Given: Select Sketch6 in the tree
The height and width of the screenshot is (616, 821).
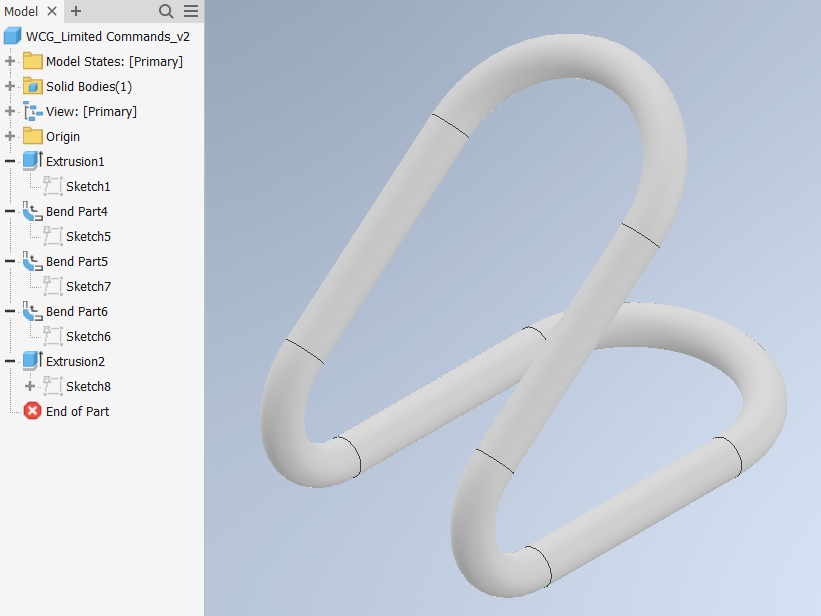Looking at the screenshot, I should pyautogui.click(x=88, y=336).
